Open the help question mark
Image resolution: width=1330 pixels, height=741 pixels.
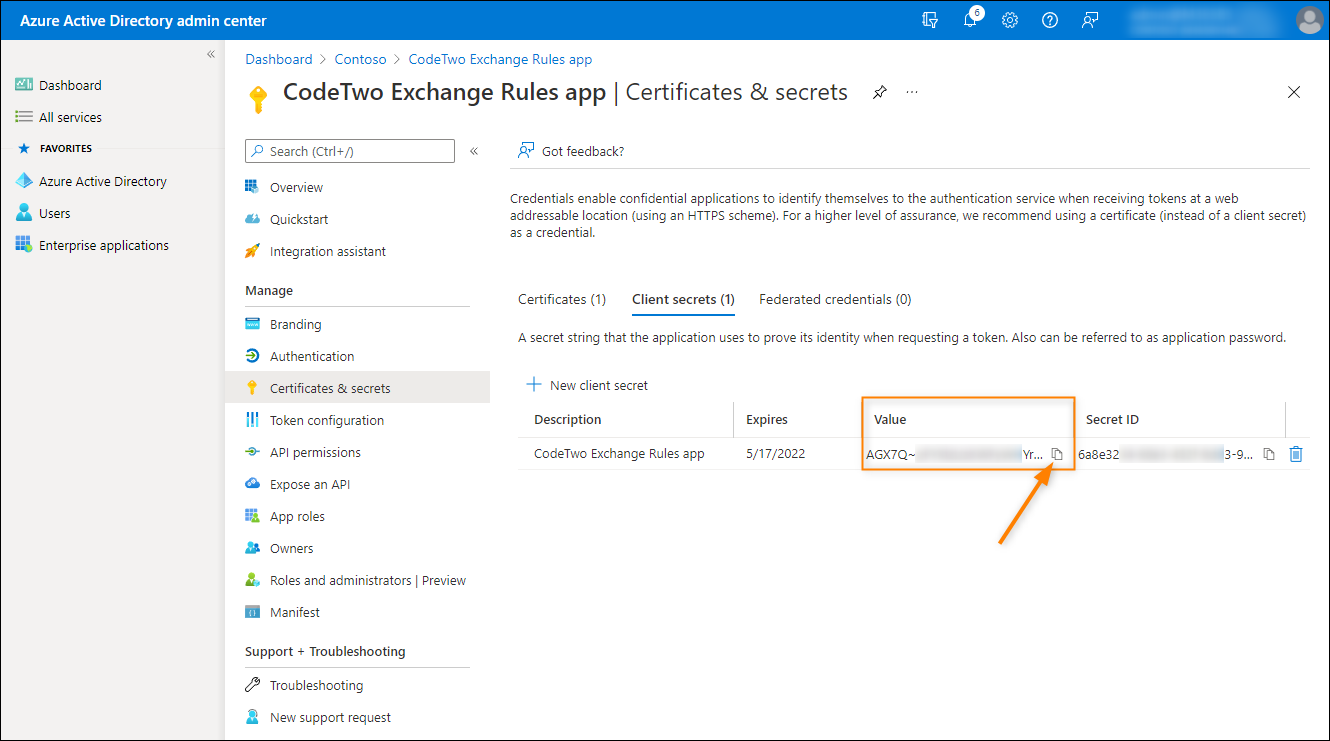1050,20
